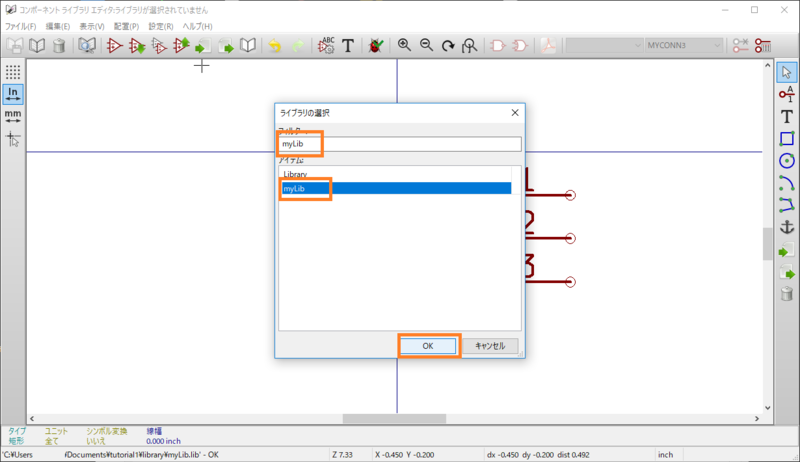Select inches unit button on left toolbar

[x=13, y=94]
